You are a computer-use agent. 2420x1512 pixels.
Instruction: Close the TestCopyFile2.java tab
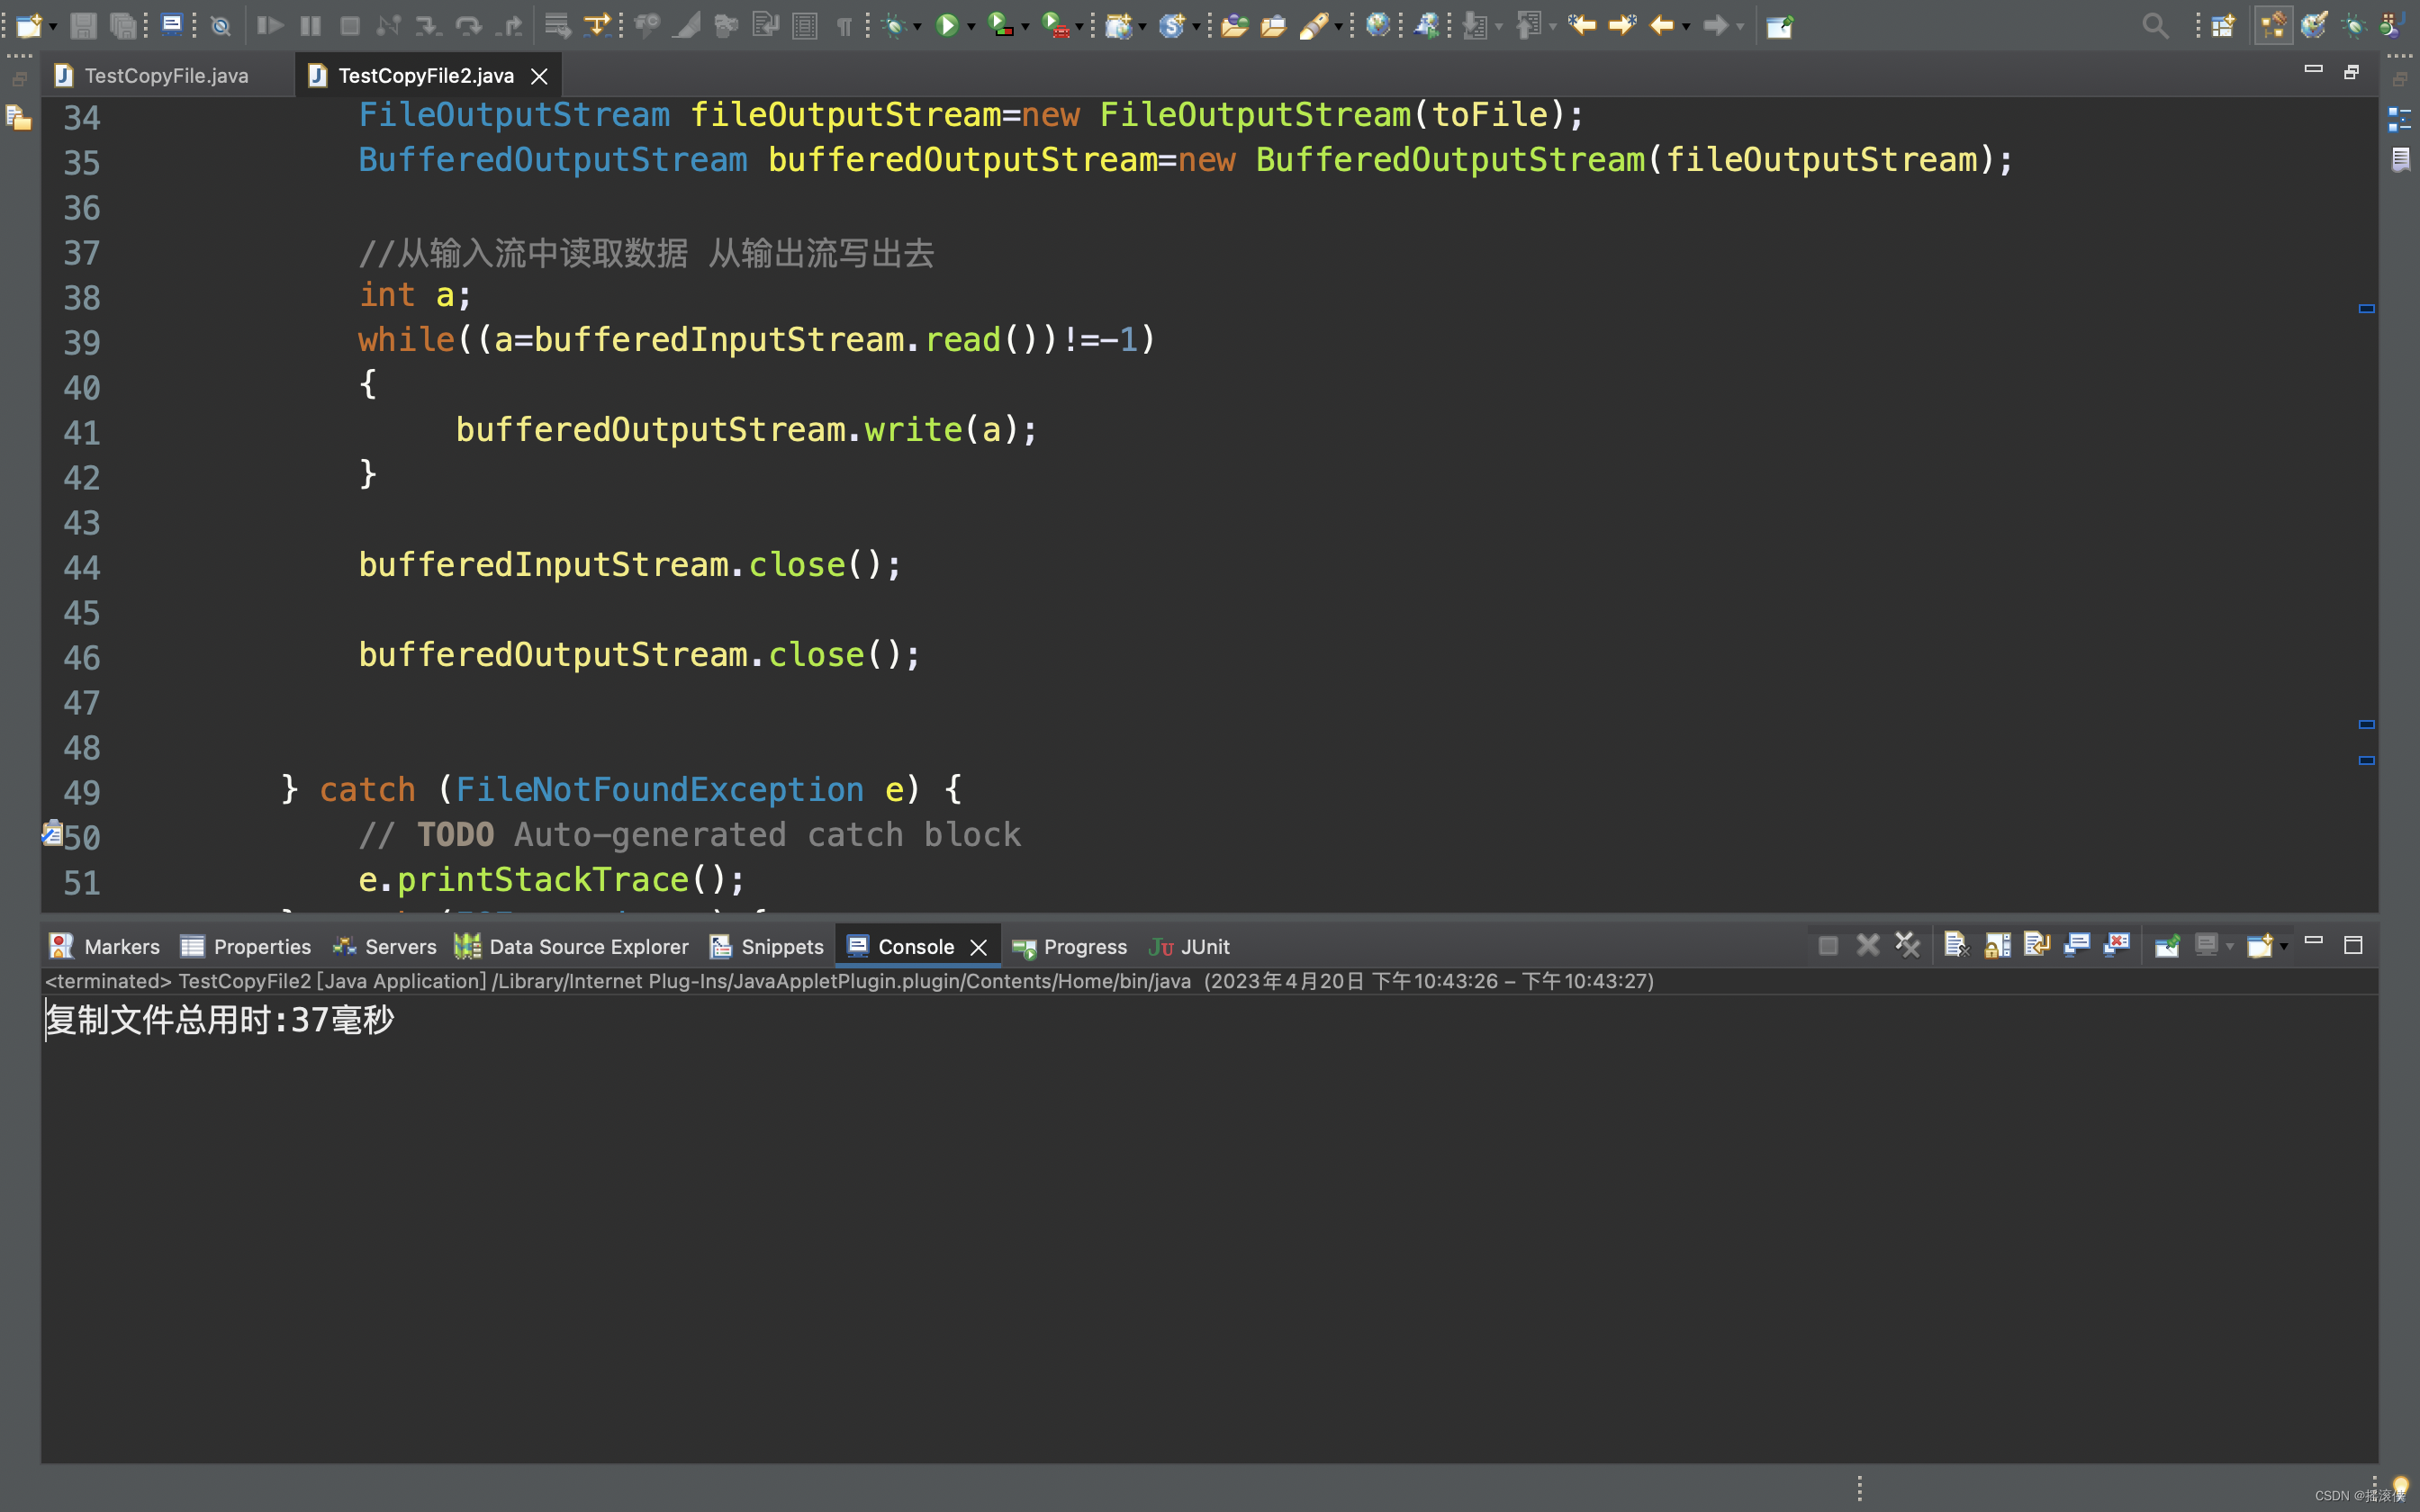[x=540, y=75]
